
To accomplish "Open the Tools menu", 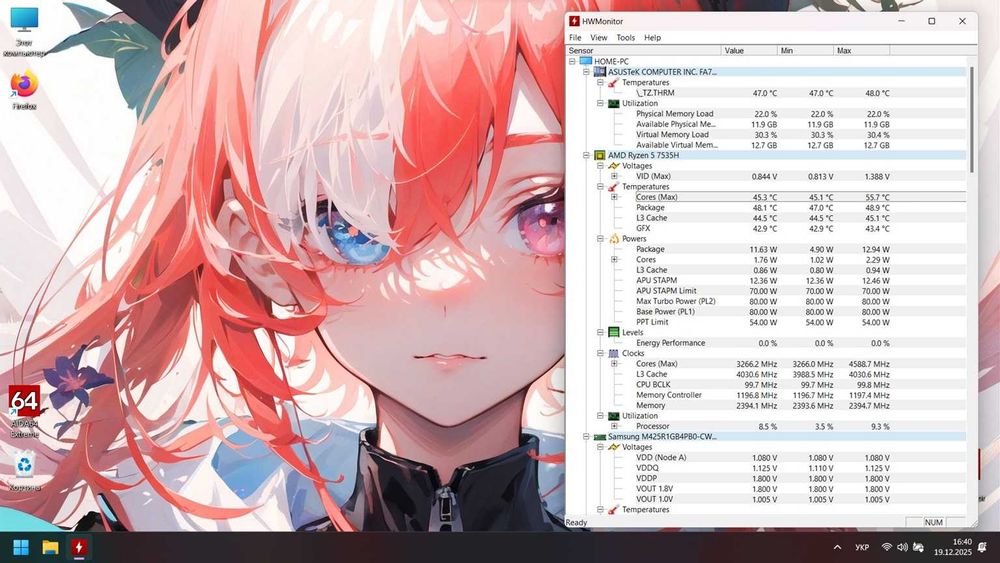I will click(x=626, y=38).
